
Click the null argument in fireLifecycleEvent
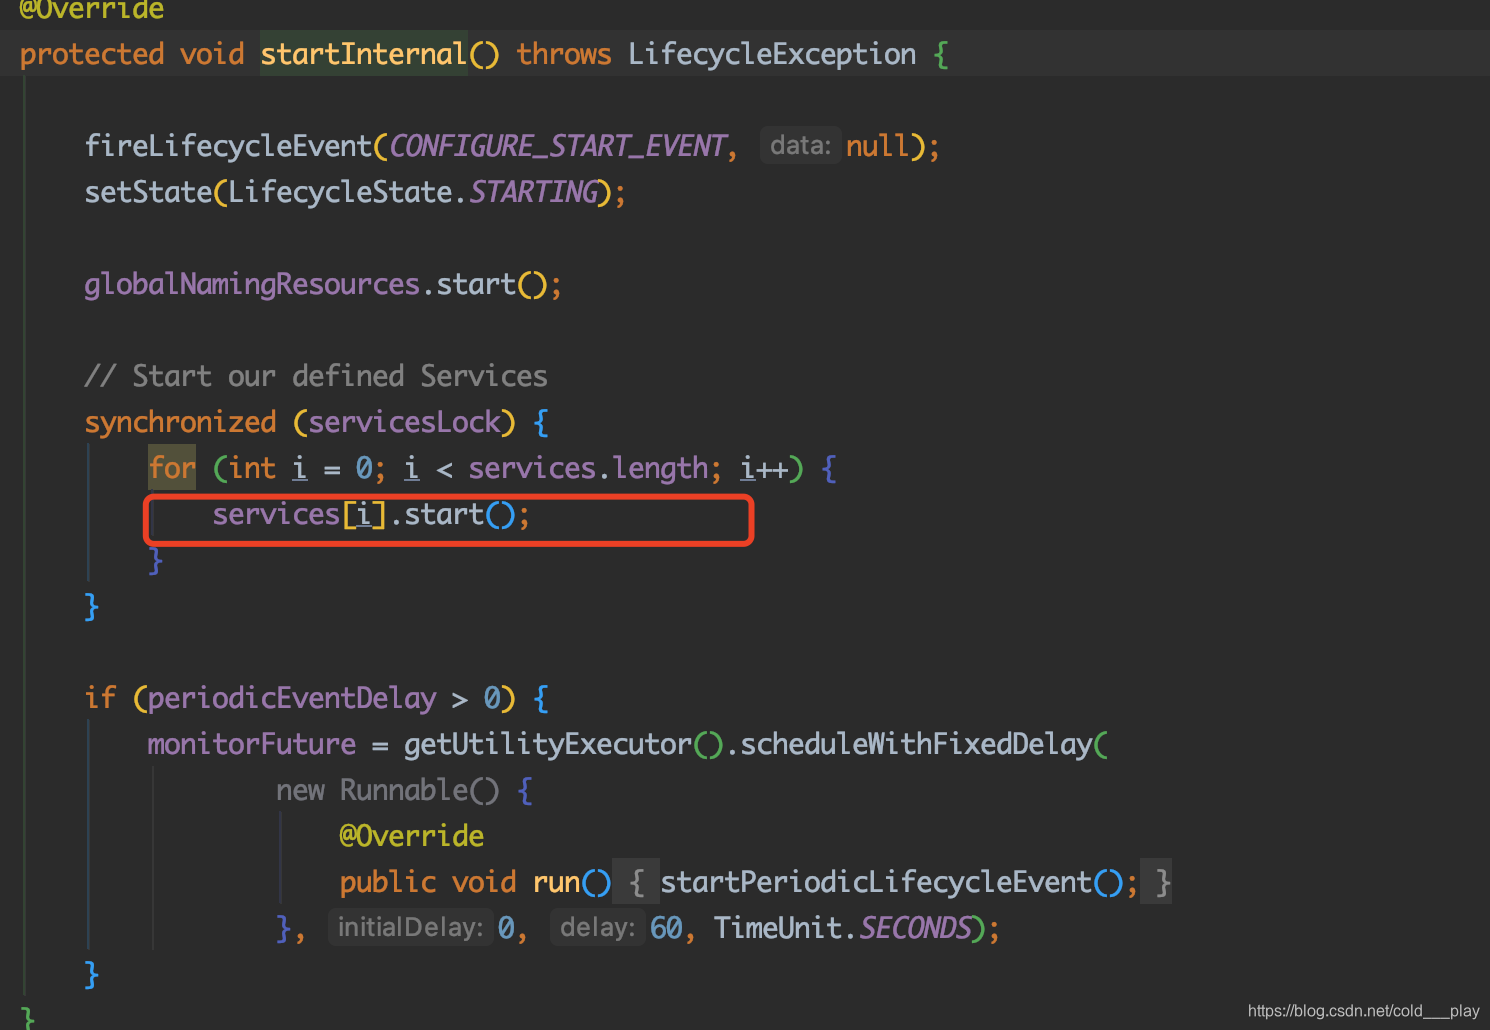[x=878, y=146]
